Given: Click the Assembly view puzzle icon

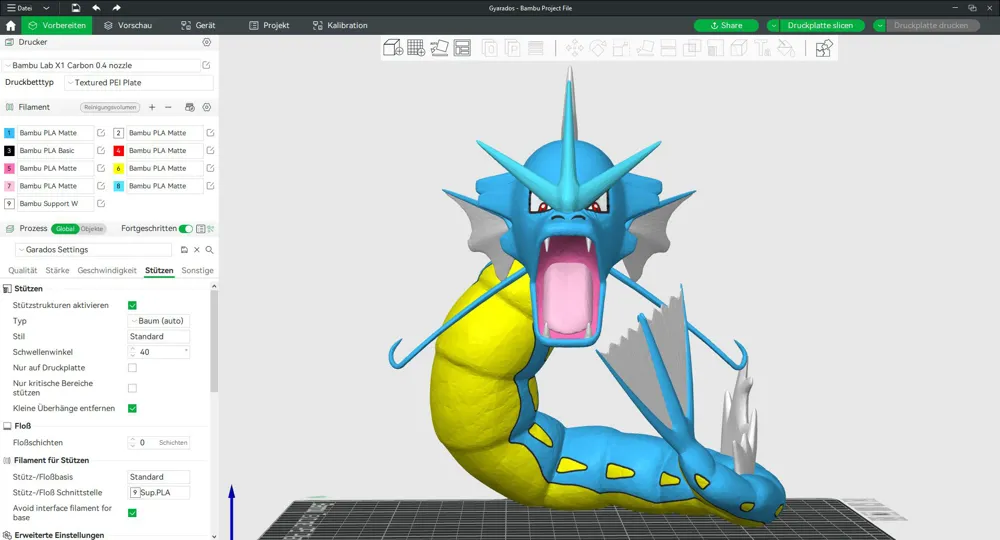Looking at the screenshot, I should [x=823, y=48].
